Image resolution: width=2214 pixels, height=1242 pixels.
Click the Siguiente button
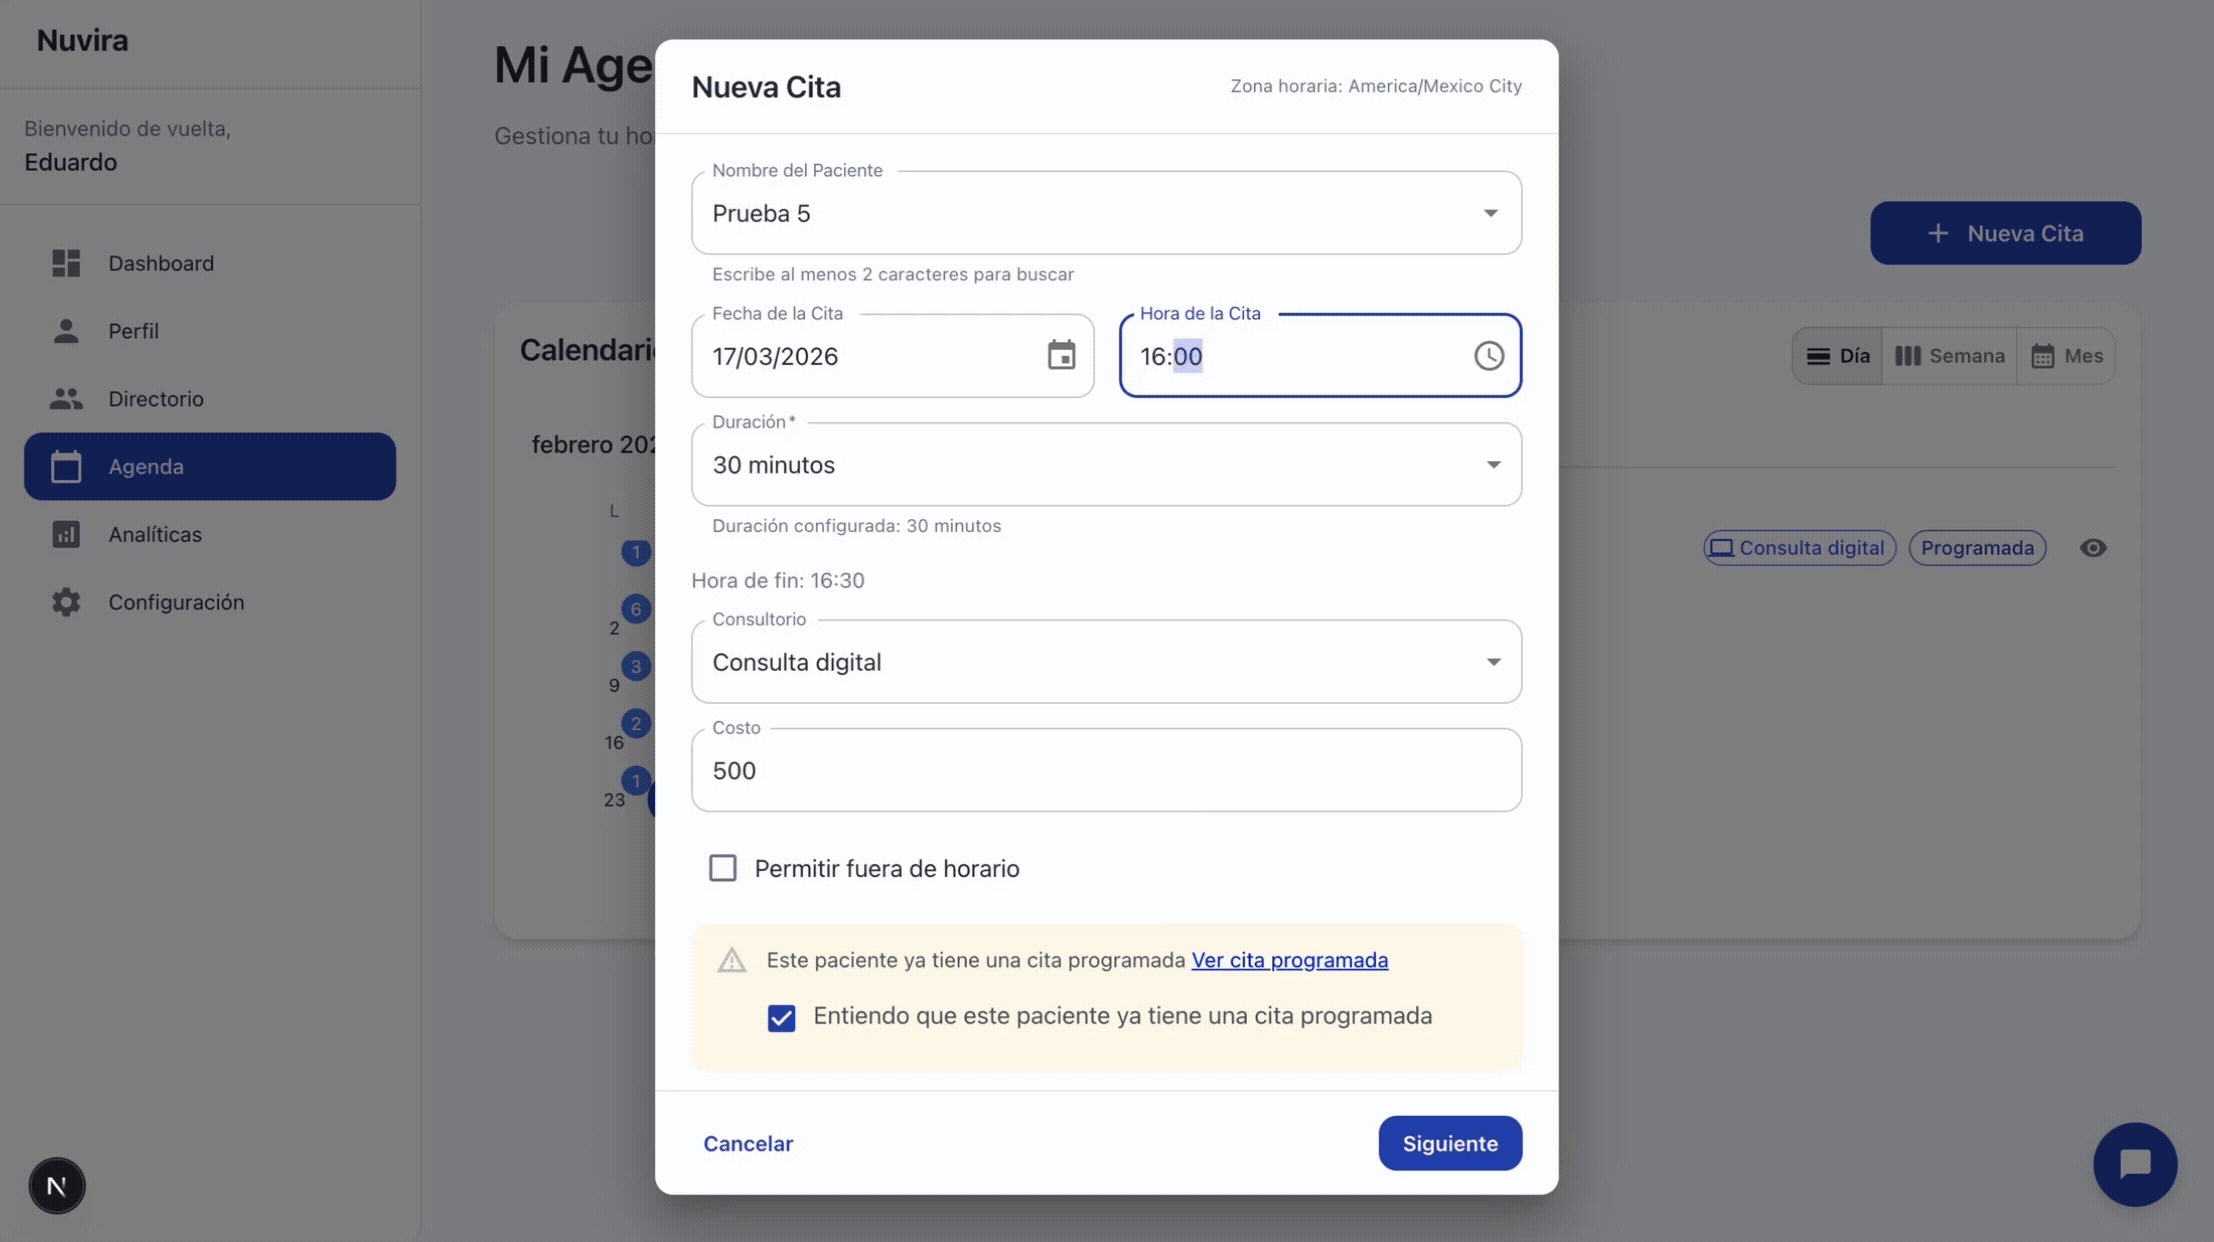(1449, 1143)
